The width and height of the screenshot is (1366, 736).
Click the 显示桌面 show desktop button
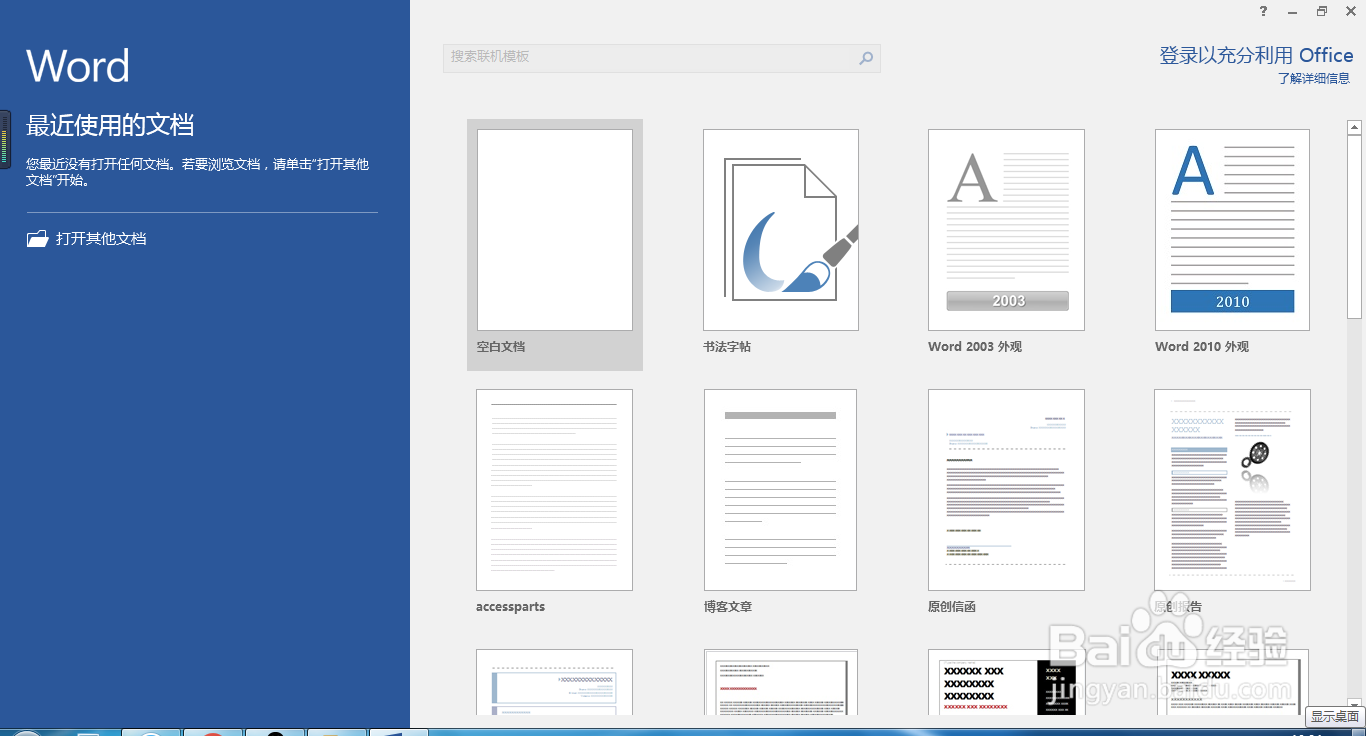[x=1335, y=717]
